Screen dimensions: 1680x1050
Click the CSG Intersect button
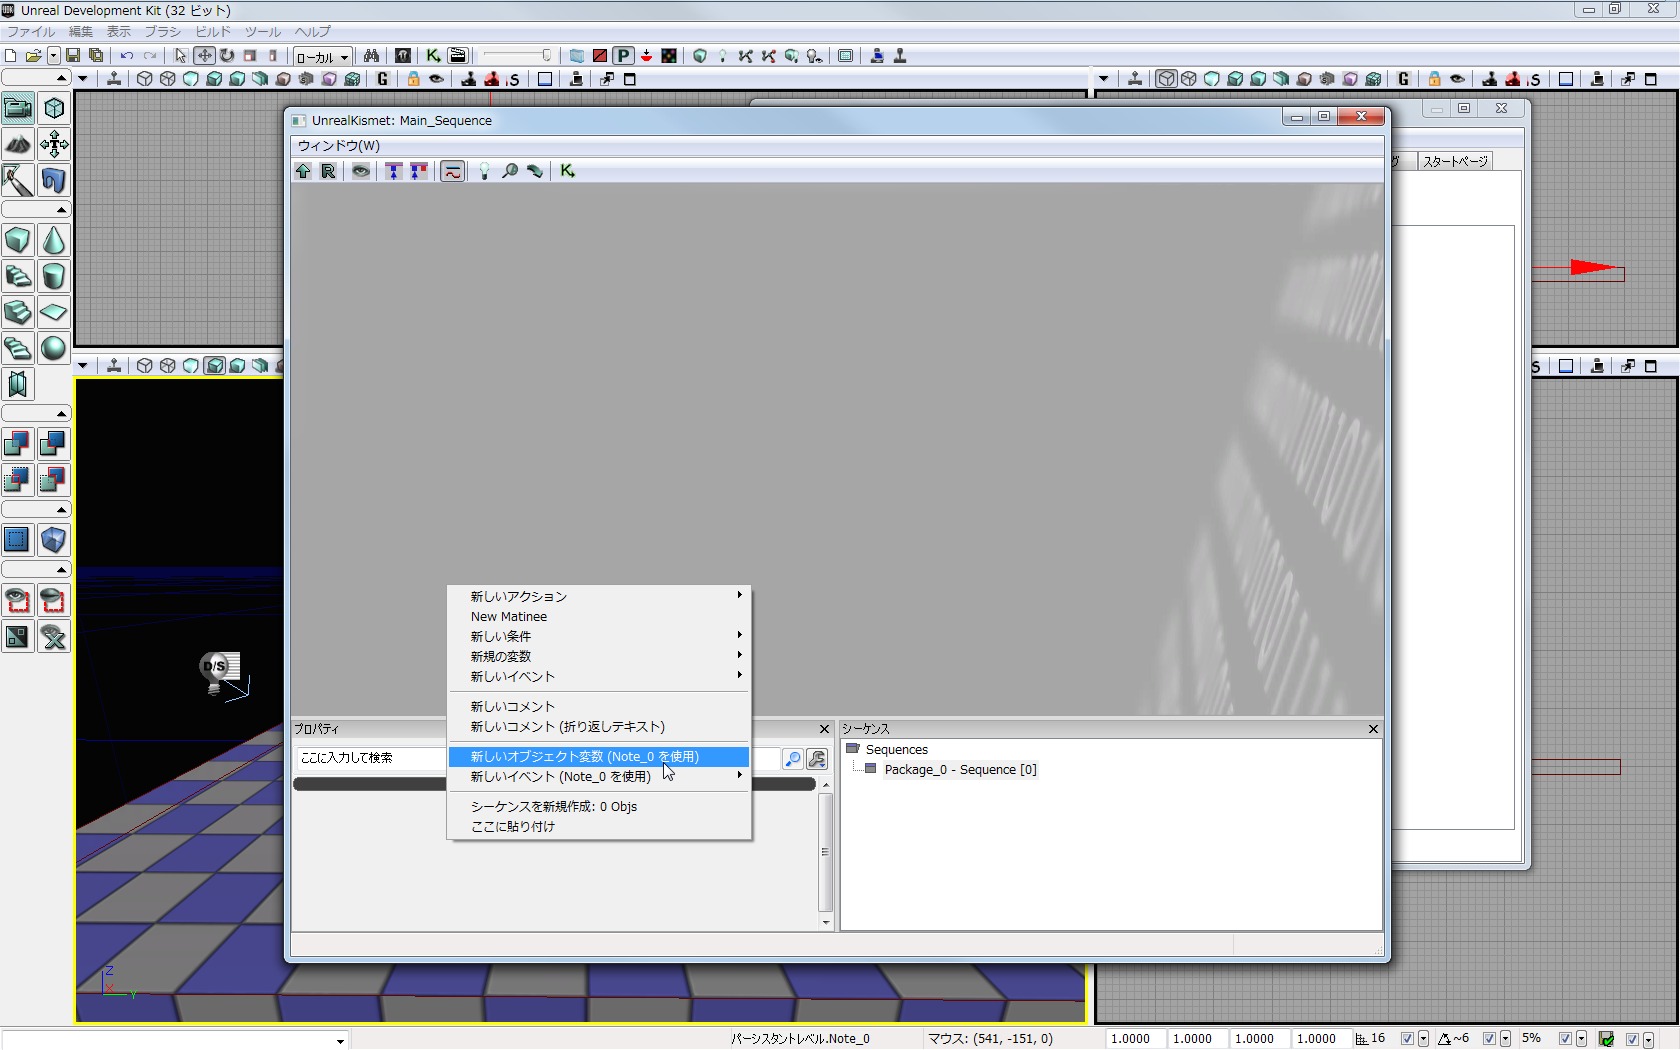point(18,480)
